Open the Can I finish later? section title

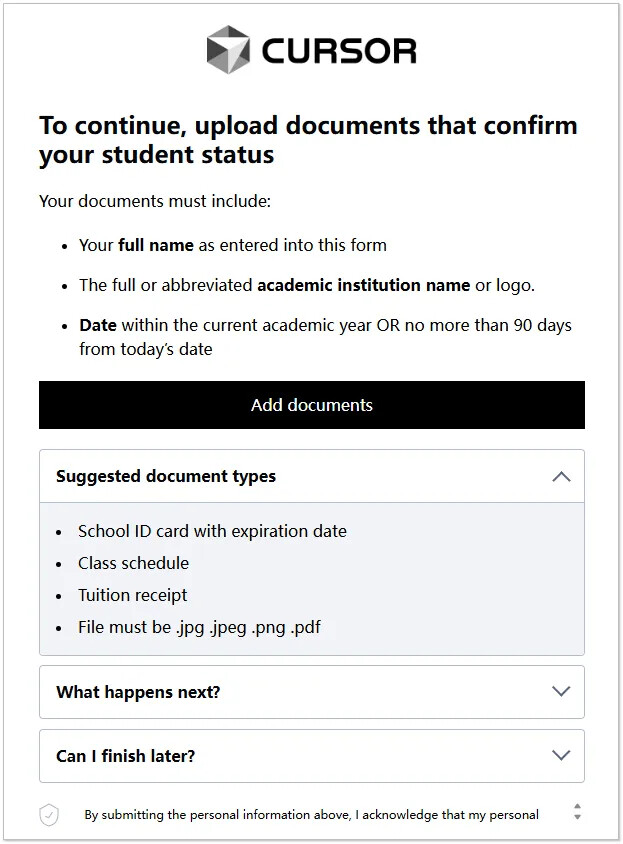[125, 756]
